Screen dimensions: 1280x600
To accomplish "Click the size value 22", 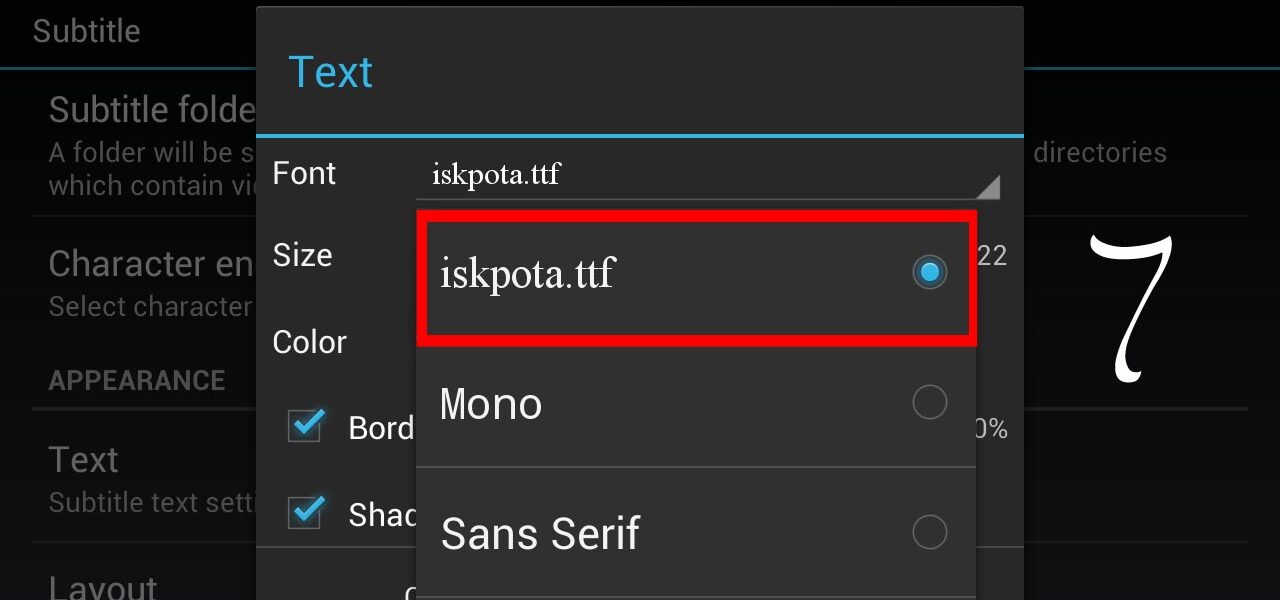I will [991, 256].
